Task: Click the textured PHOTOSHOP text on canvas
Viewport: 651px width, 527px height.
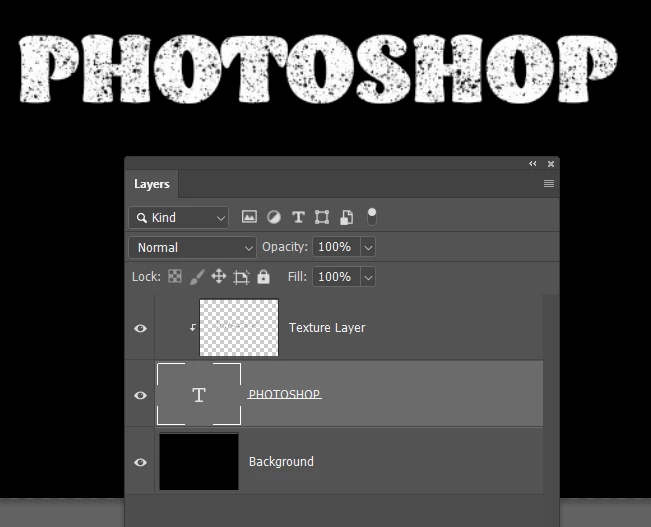Action: 318,69
